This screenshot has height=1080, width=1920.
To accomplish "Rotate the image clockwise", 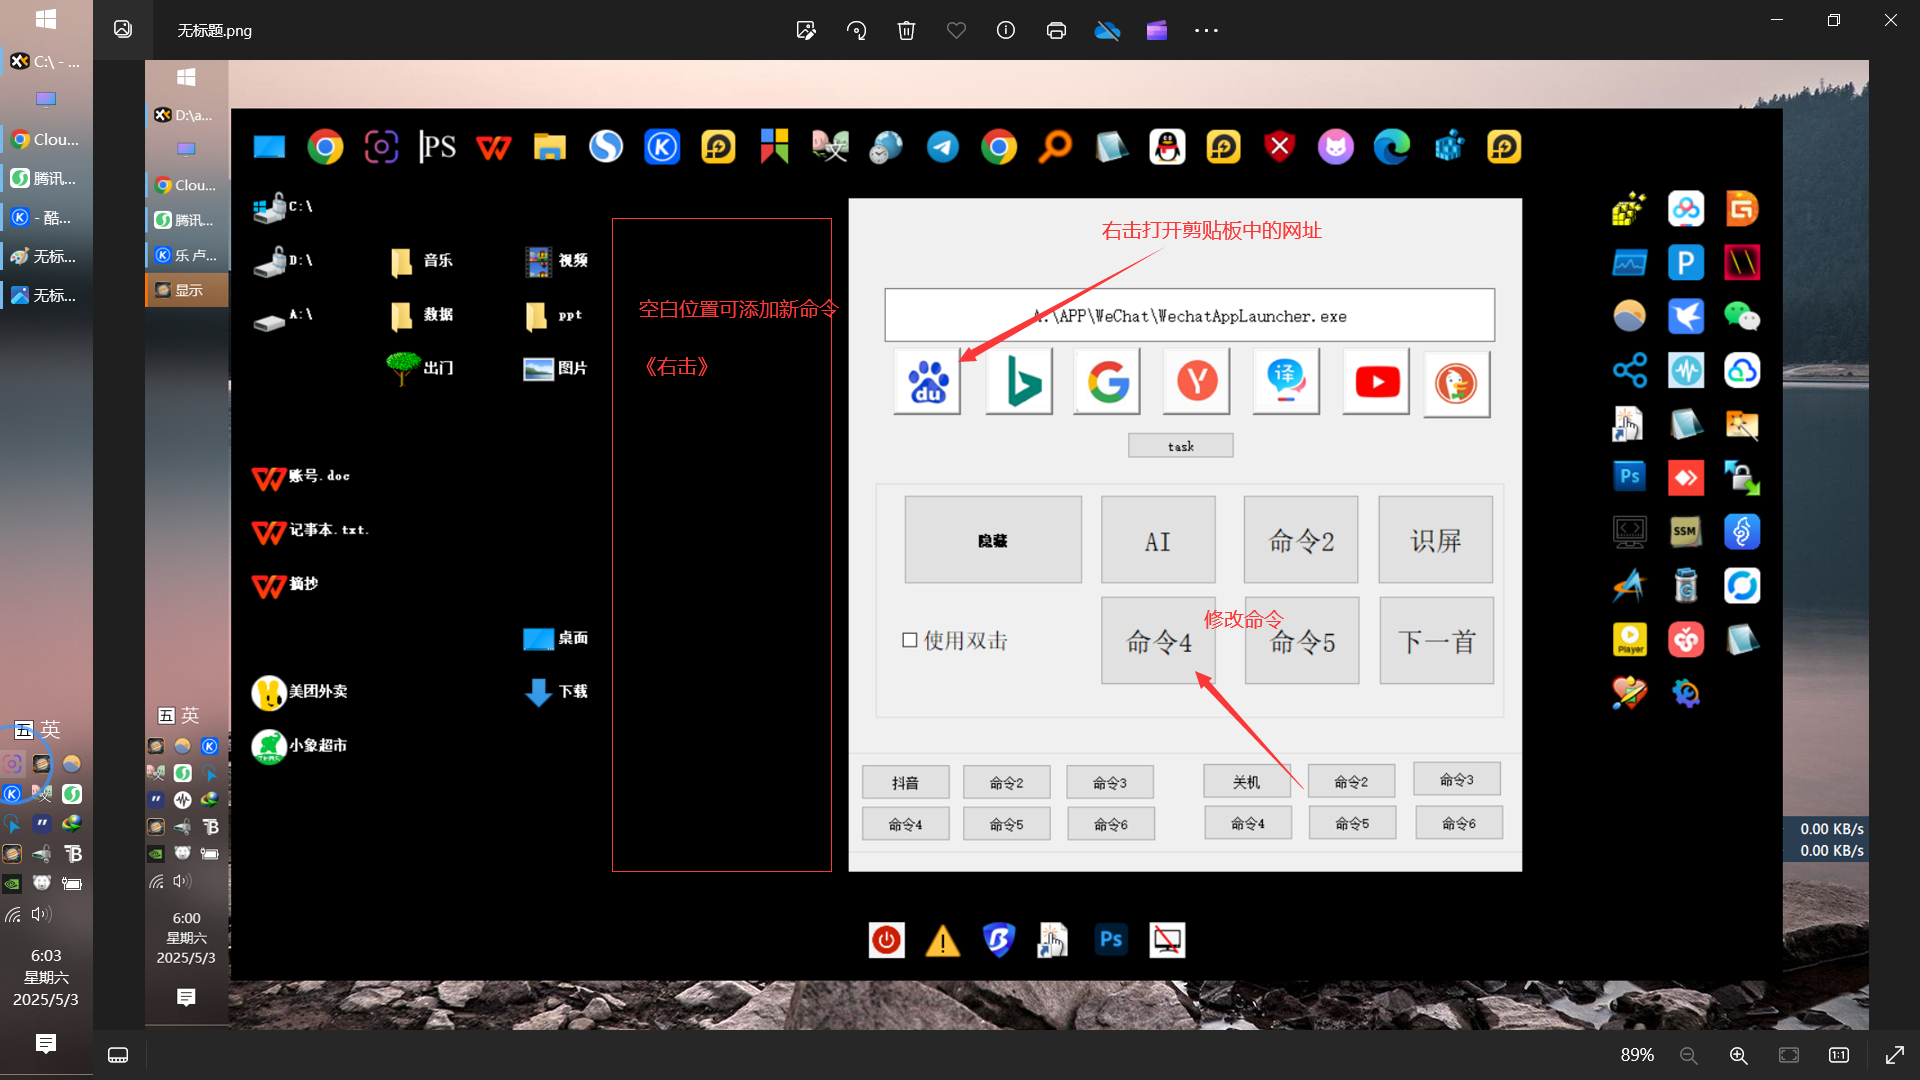I will click(856, 30).
